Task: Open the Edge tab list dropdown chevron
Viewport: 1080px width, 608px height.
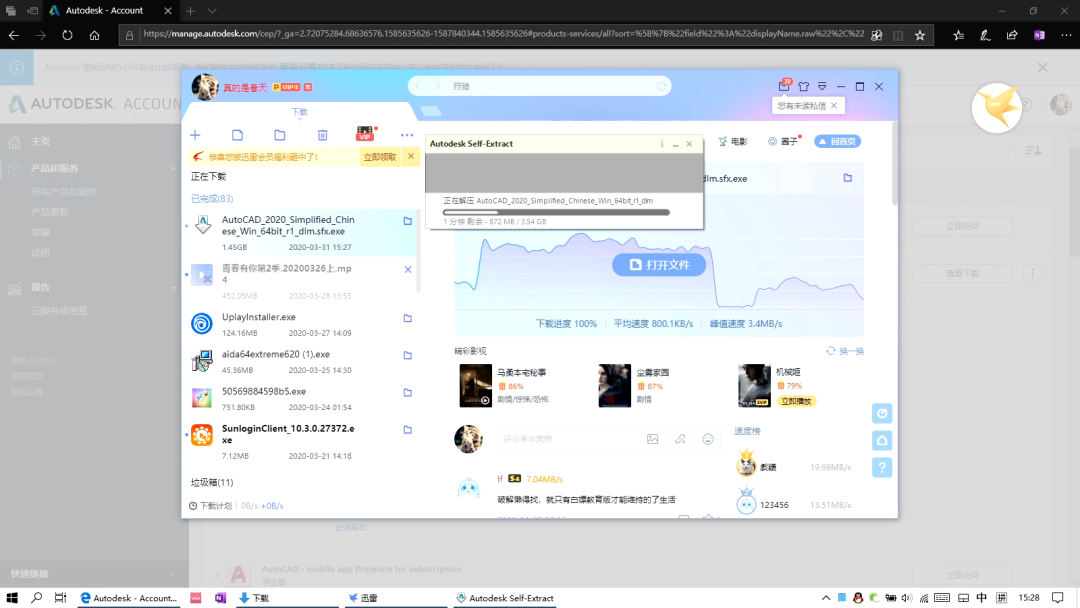Action: [212, 10]
